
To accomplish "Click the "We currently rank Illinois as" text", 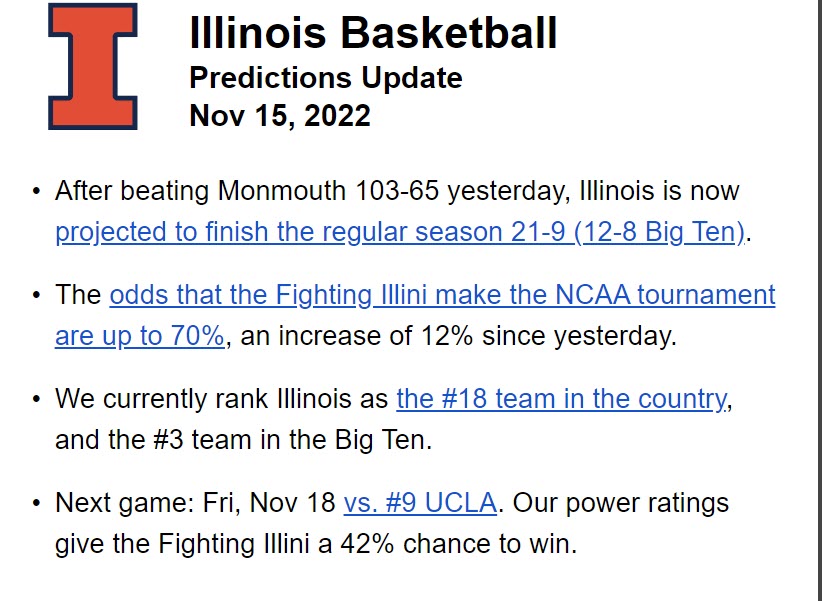I will click(x=221, y=399).
